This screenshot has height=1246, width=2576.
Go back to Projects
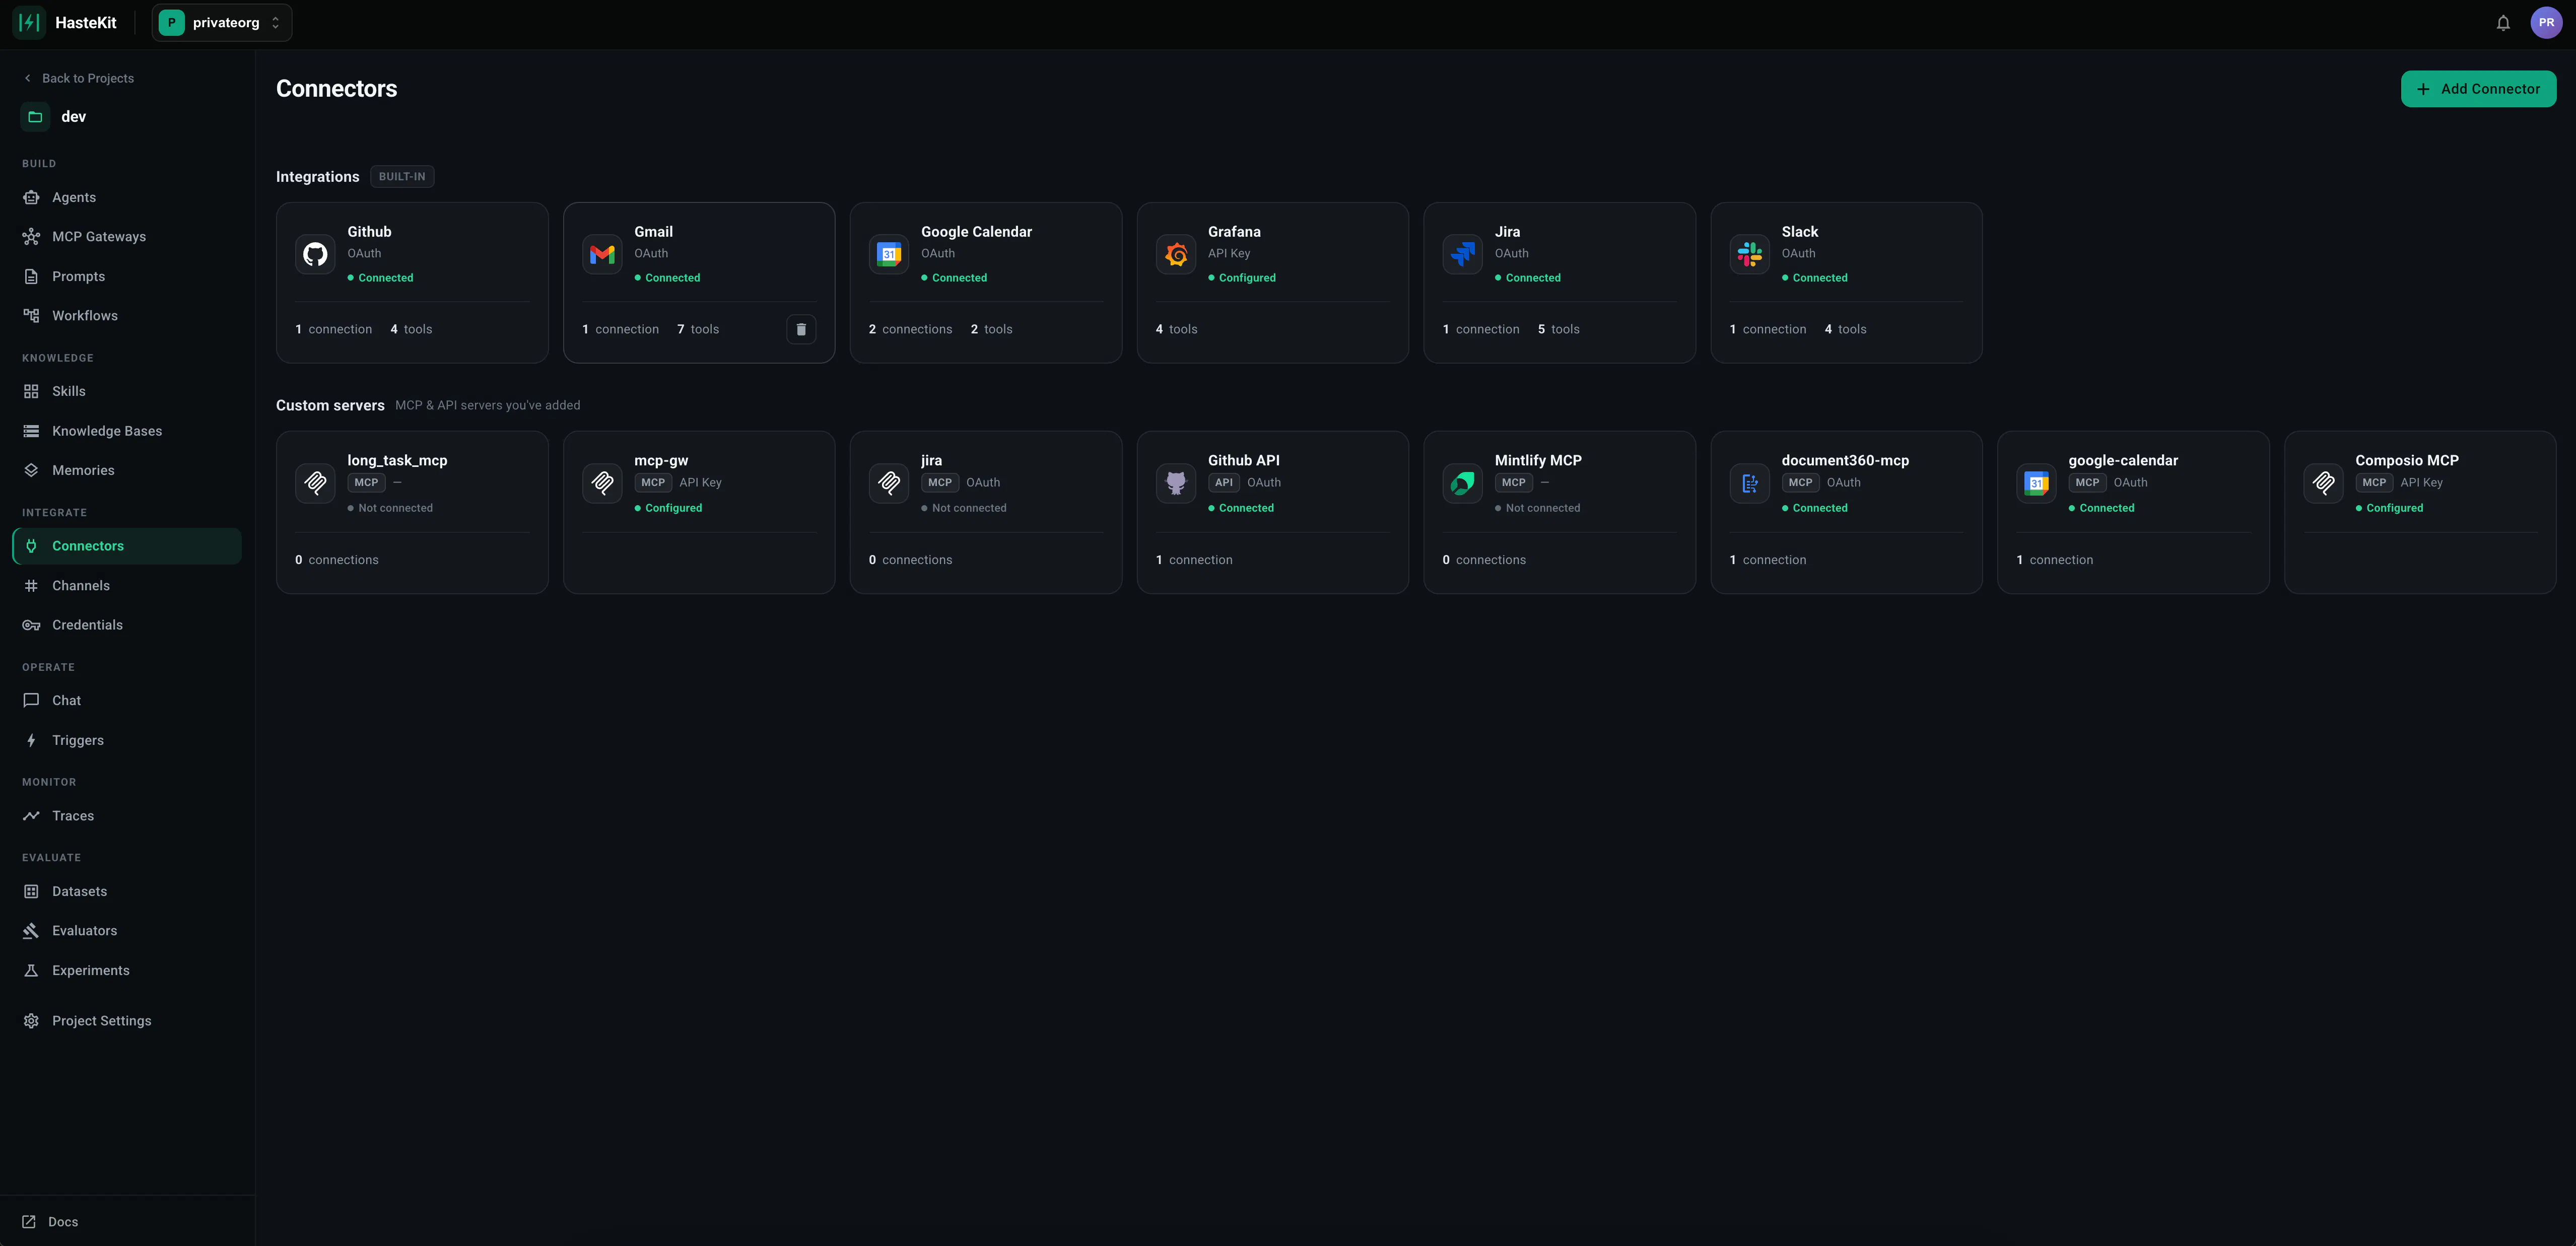[x=79, y=78]
